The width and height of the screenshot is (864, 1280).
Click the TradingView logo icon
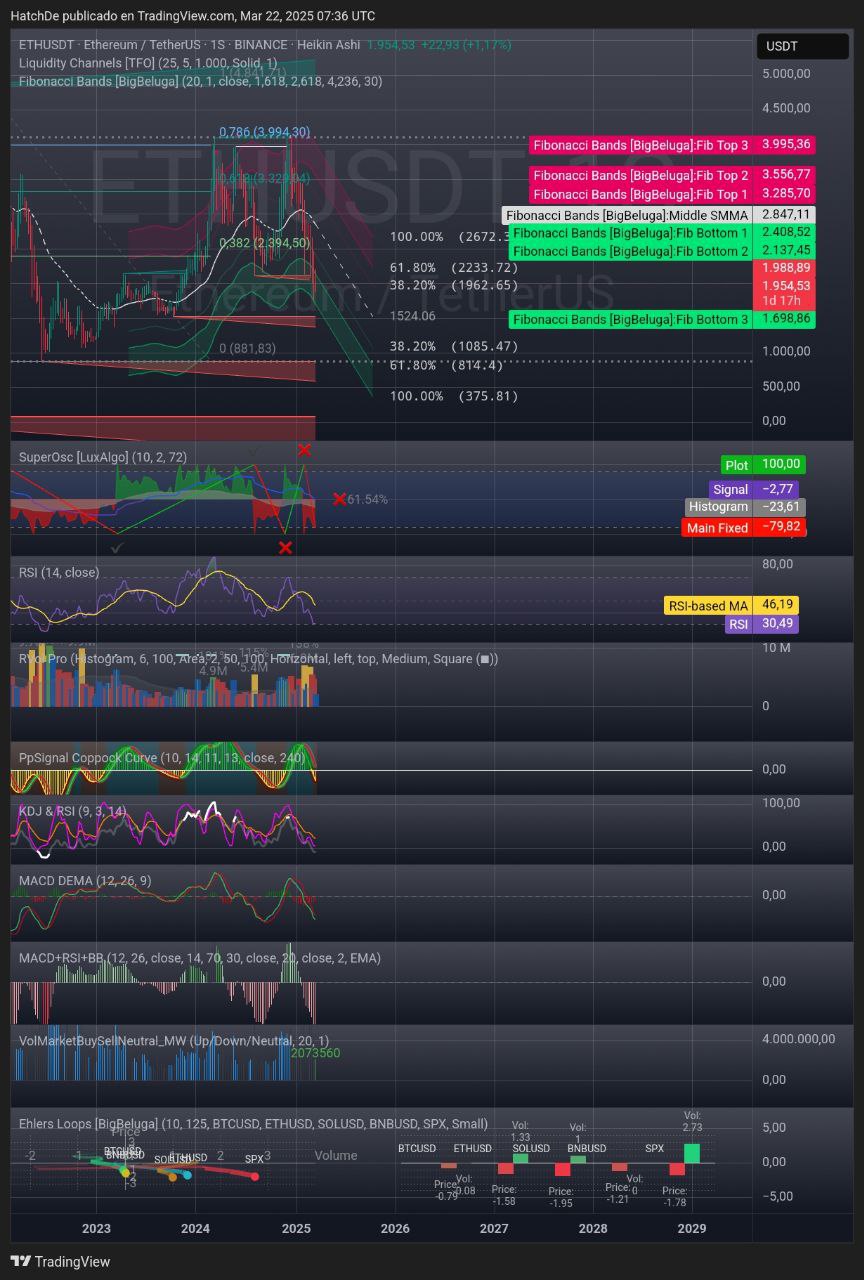tap(20, 1261)
